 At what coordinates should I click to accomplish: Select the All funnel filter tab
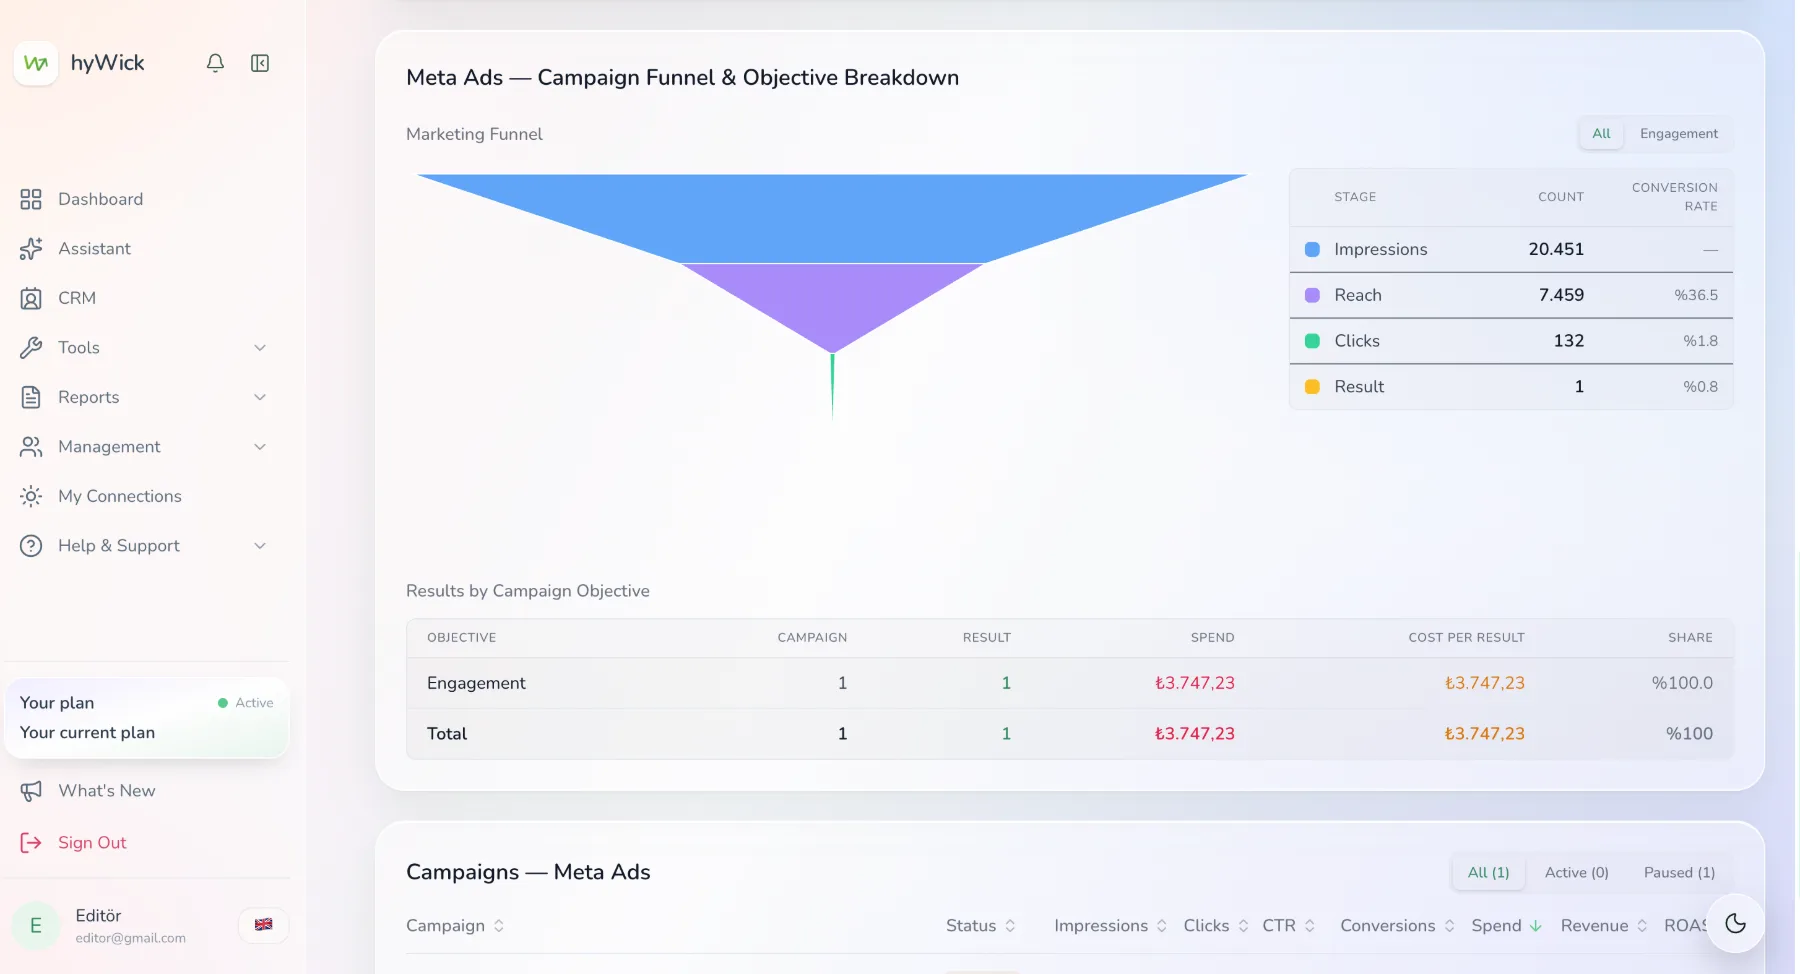pyautogui.click(x=1601, y=134)
